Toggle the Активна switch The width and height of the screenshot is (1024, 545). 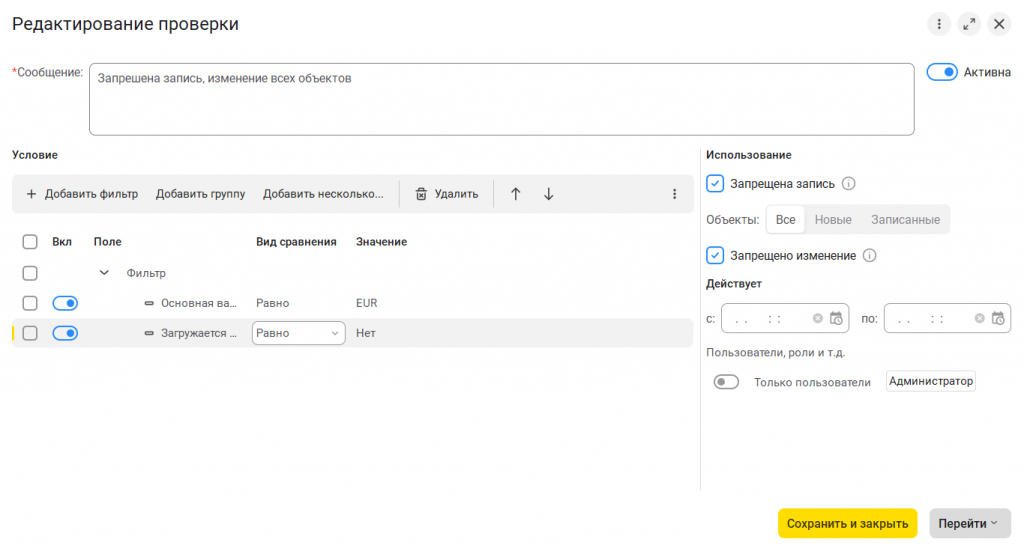pyautogui.click(x=942, y=72)
